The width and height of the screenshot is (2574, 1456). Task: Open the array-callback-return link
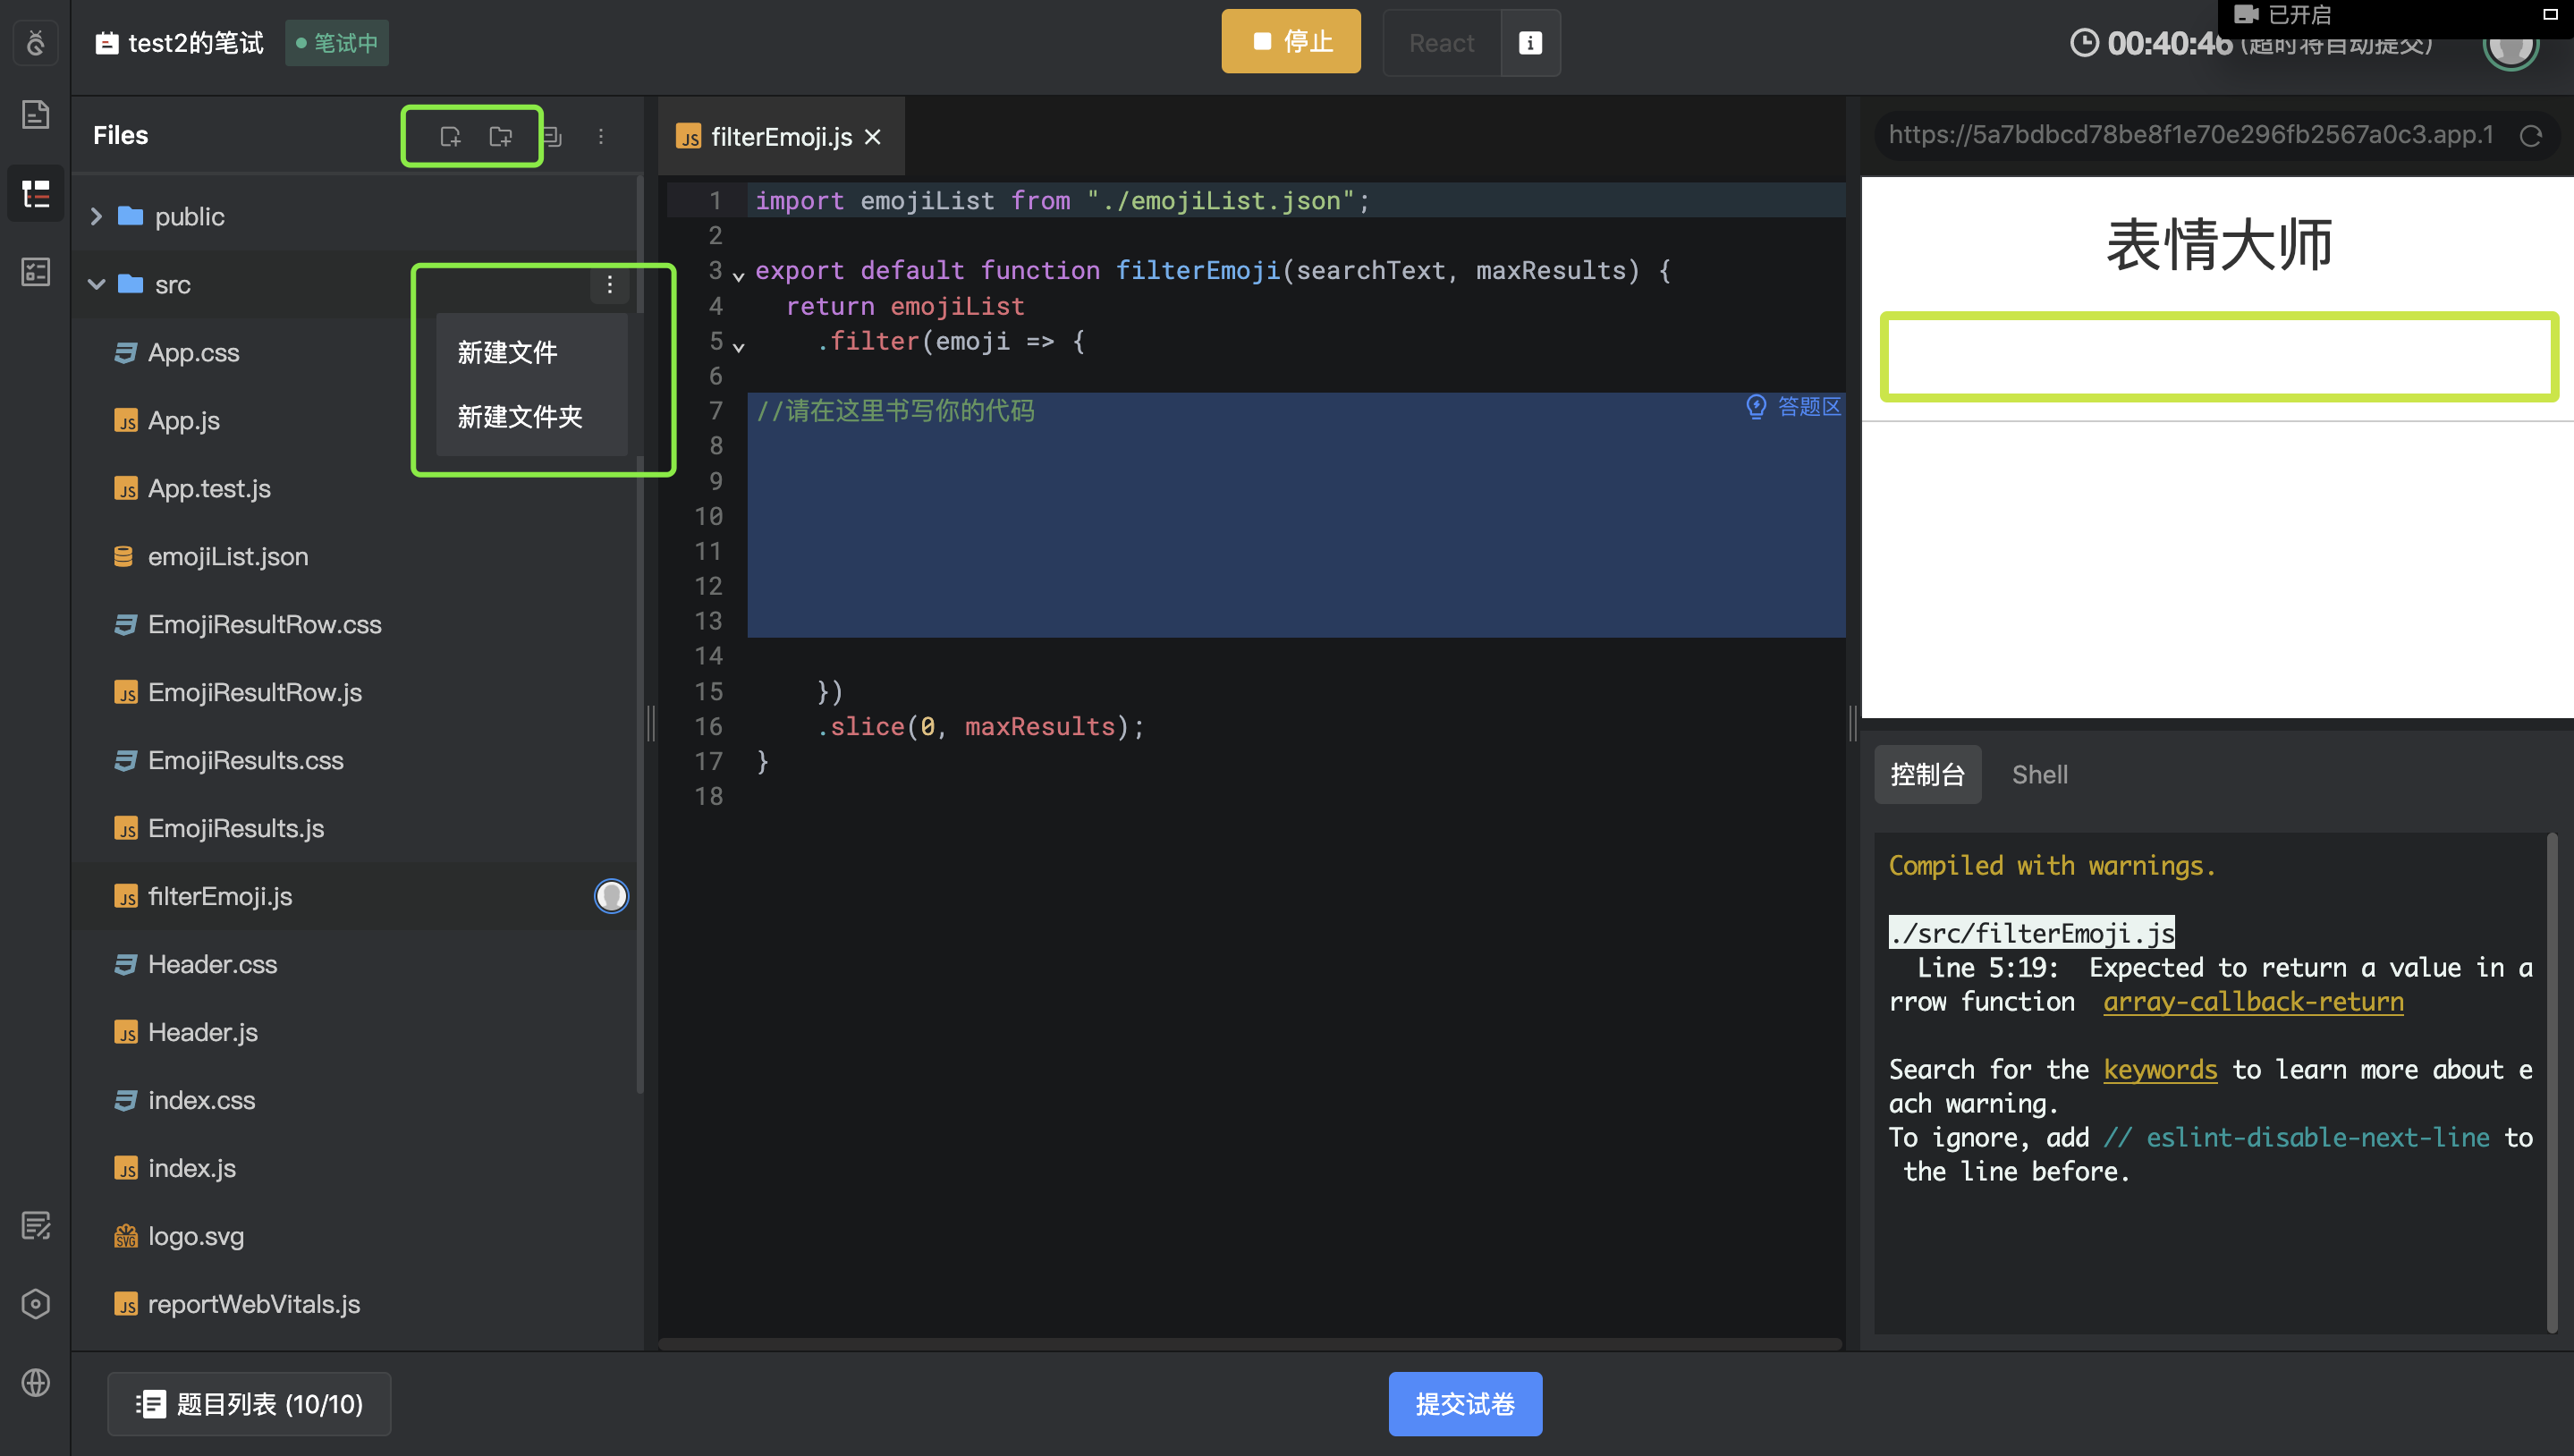coord(2253,1002)
